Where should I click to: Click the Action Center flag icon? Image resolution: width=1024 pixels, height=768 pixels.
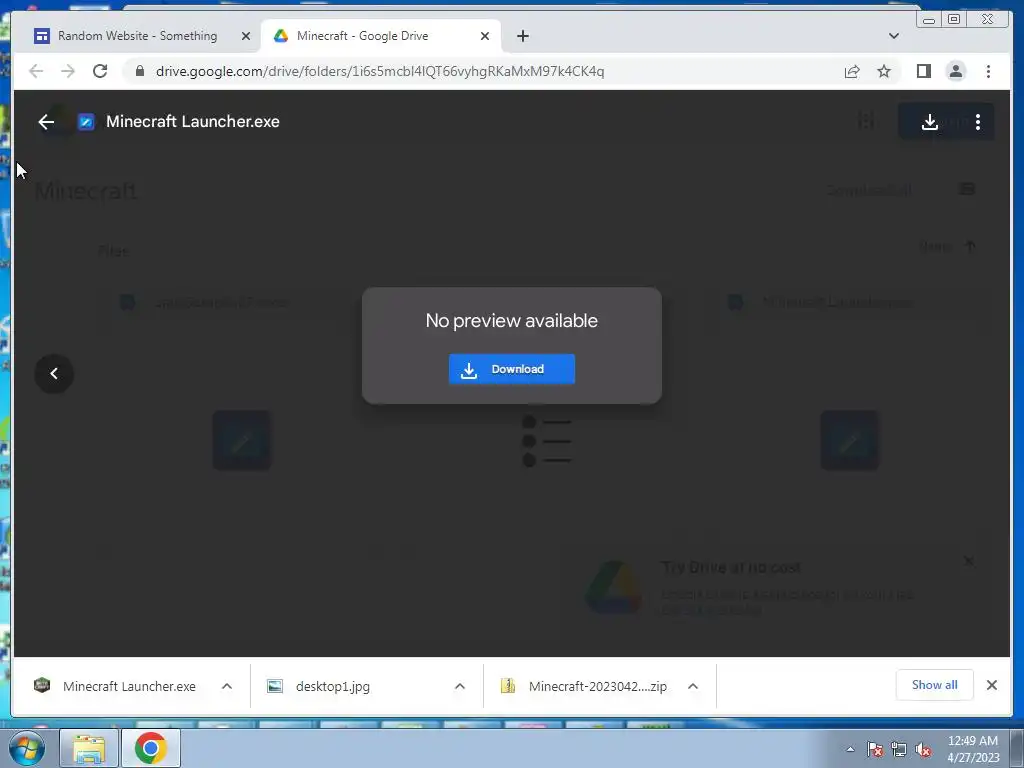(874, 750)
